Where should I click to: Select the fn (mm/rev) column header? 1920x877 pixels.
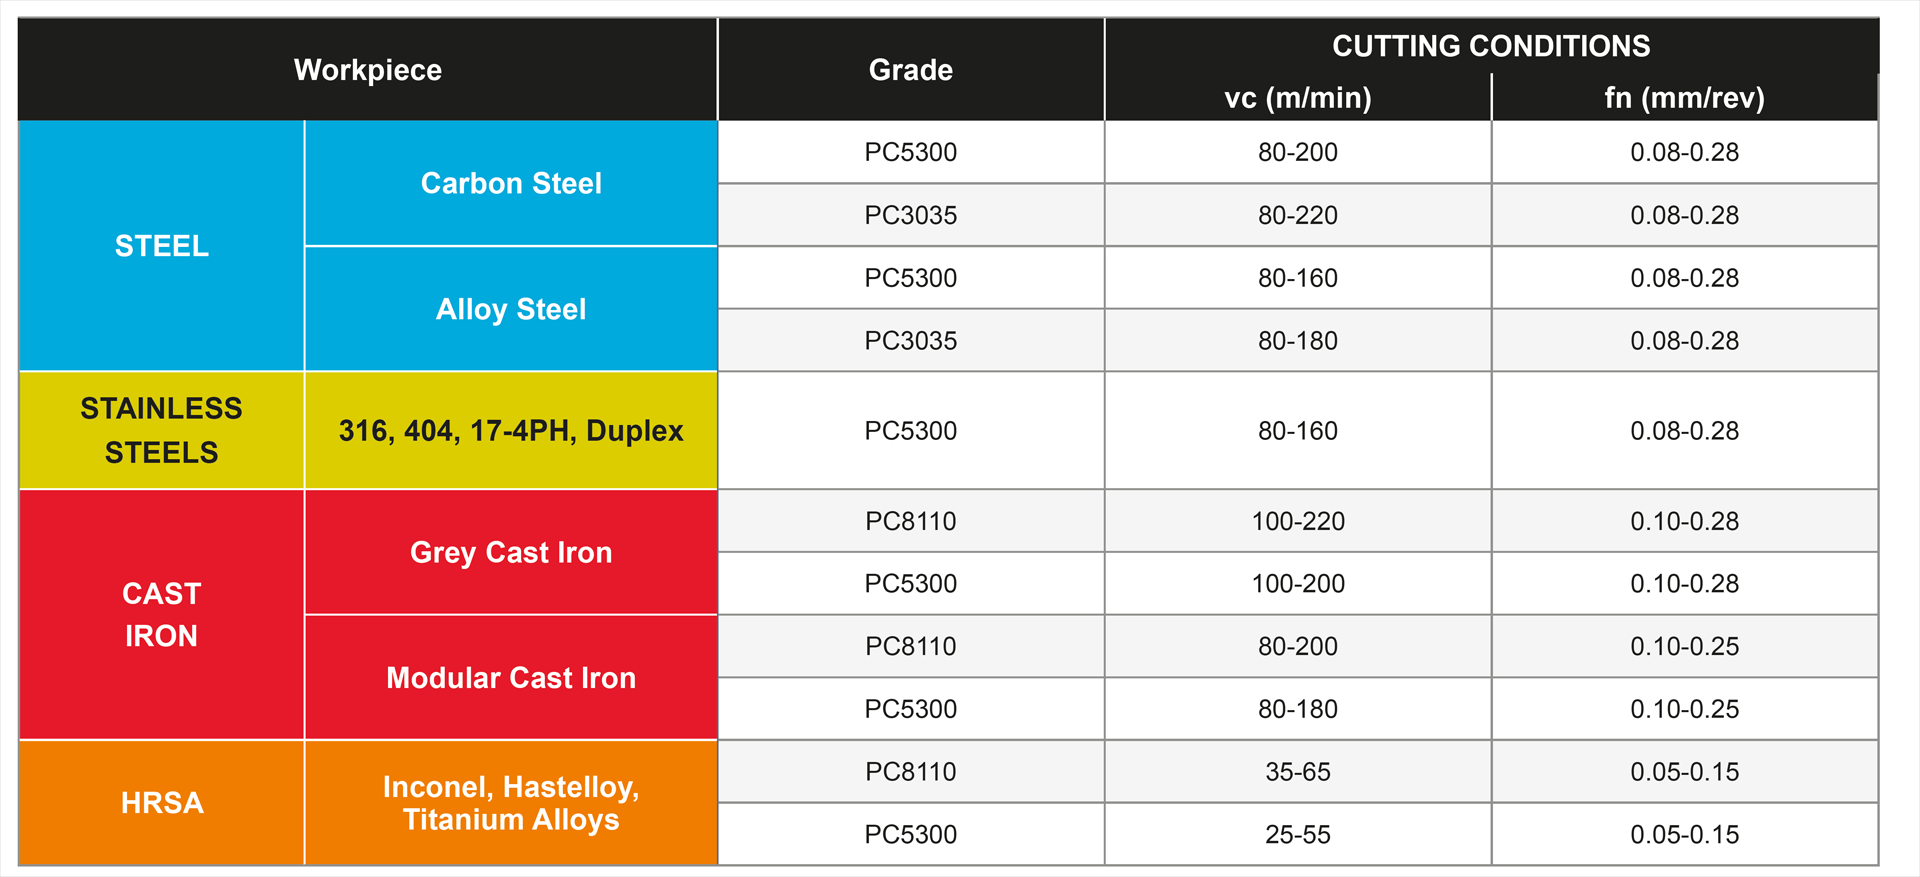point(1685,98)
